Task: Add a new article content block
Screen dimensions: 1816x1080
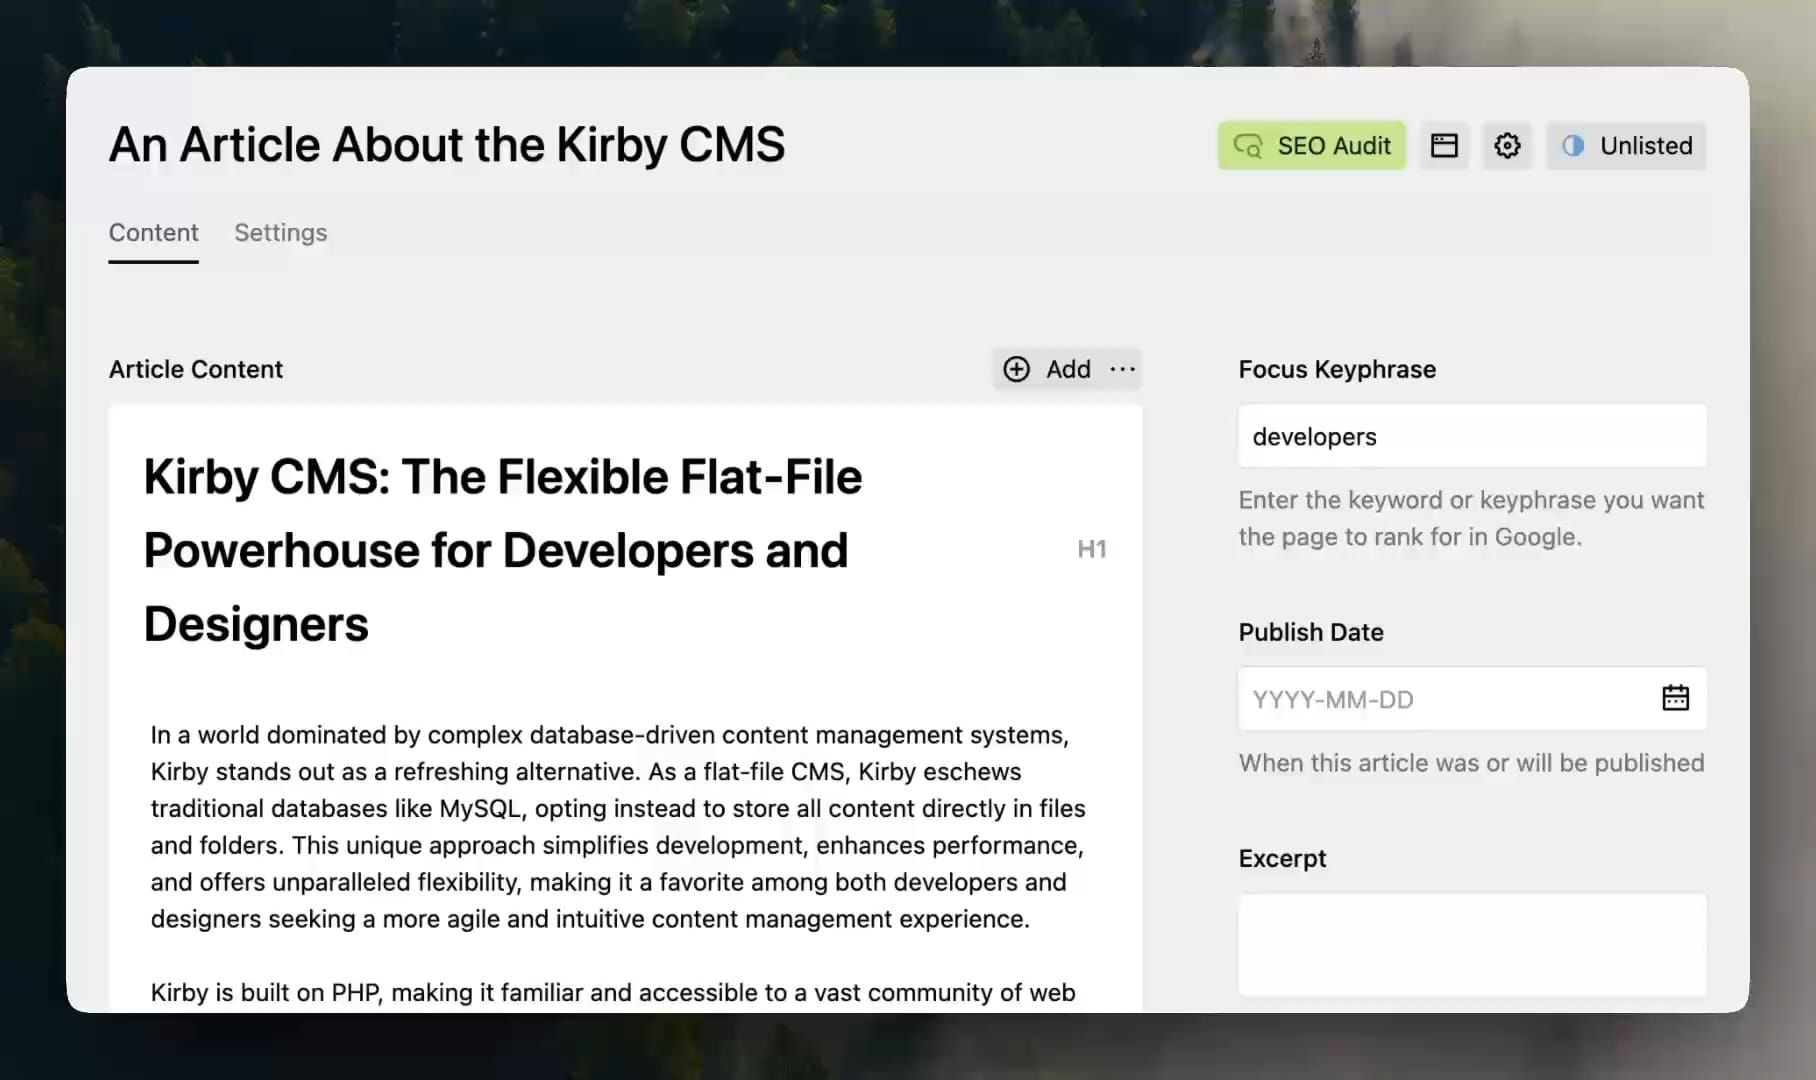Action: 1047,369
